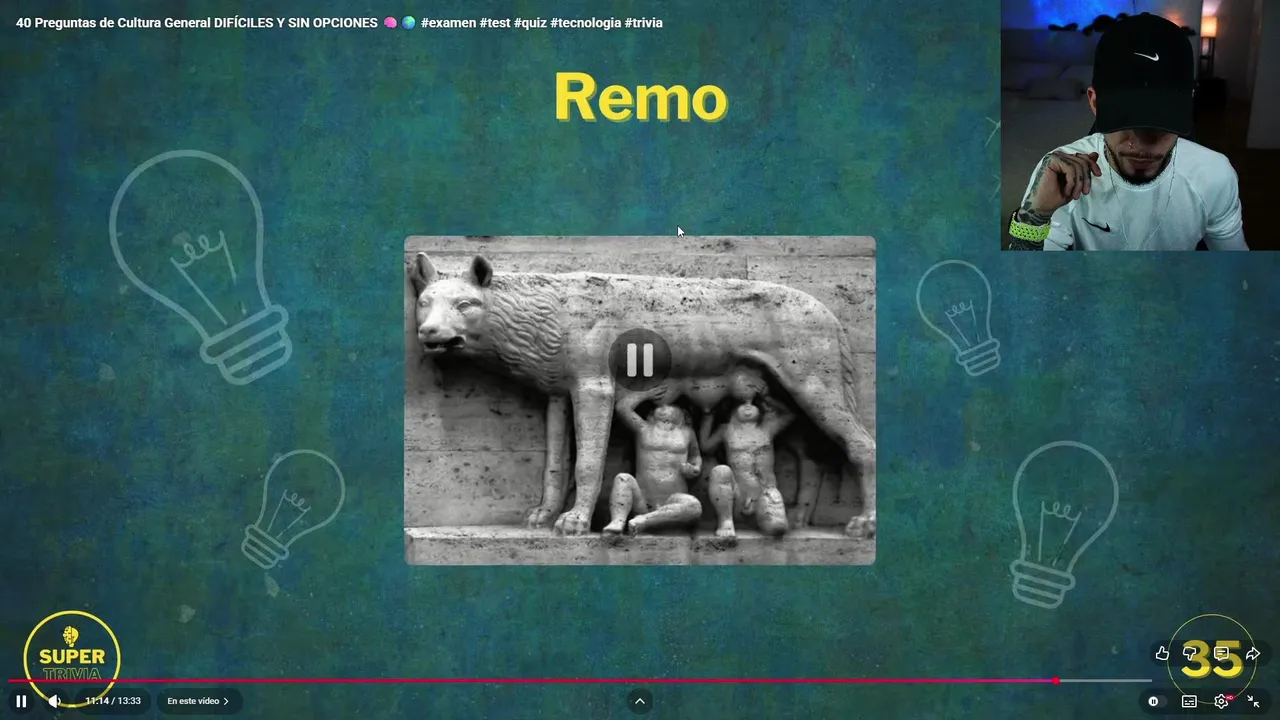
Task: Exit full screen mode
Action: 1253,701
